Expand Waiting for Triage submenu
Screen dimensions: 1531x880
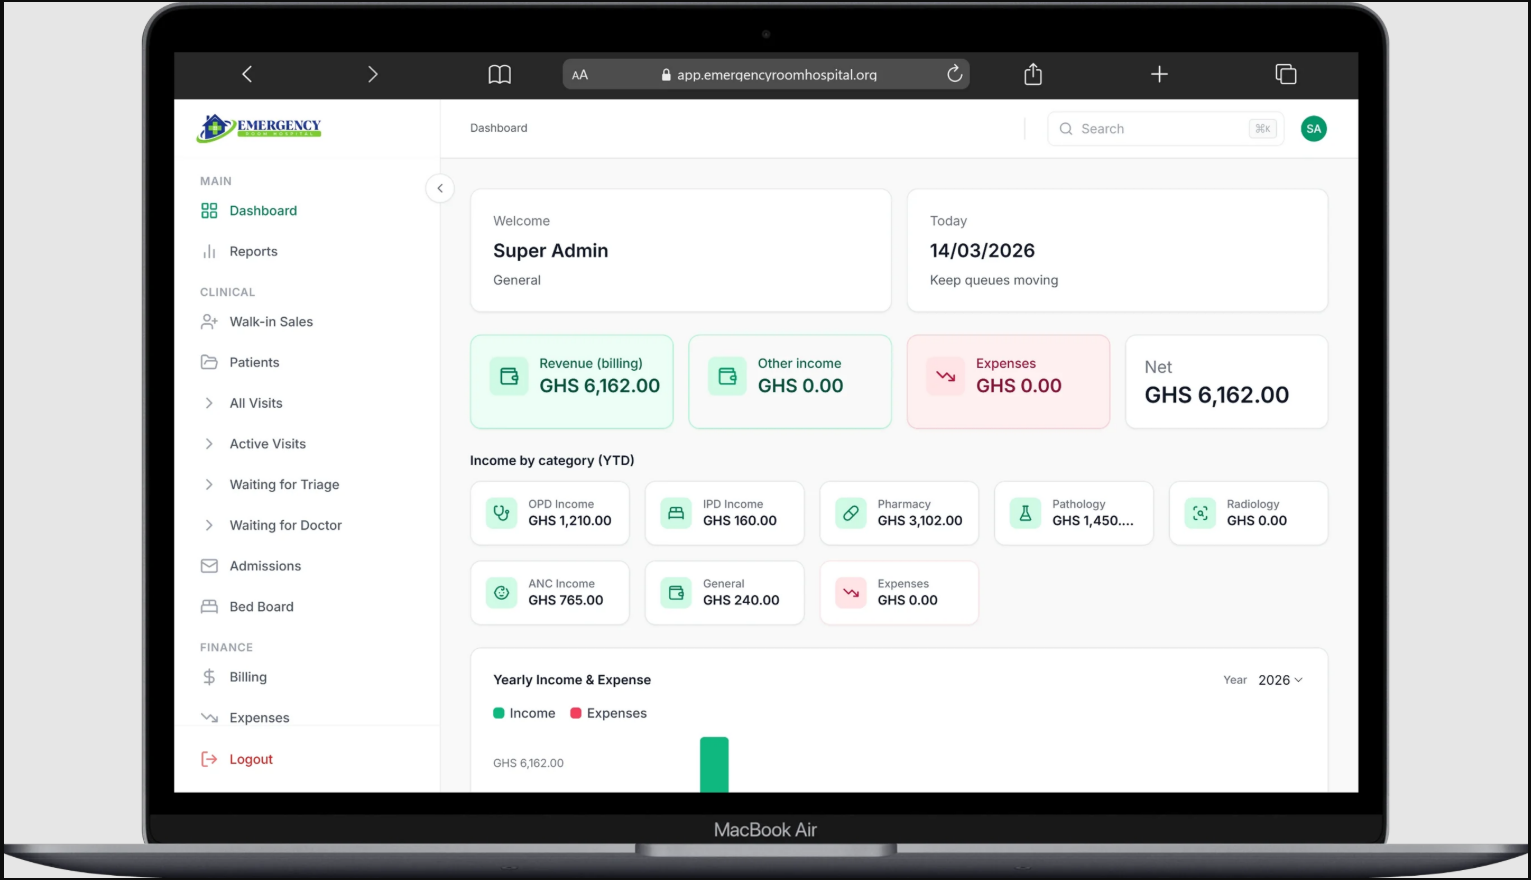209,485
